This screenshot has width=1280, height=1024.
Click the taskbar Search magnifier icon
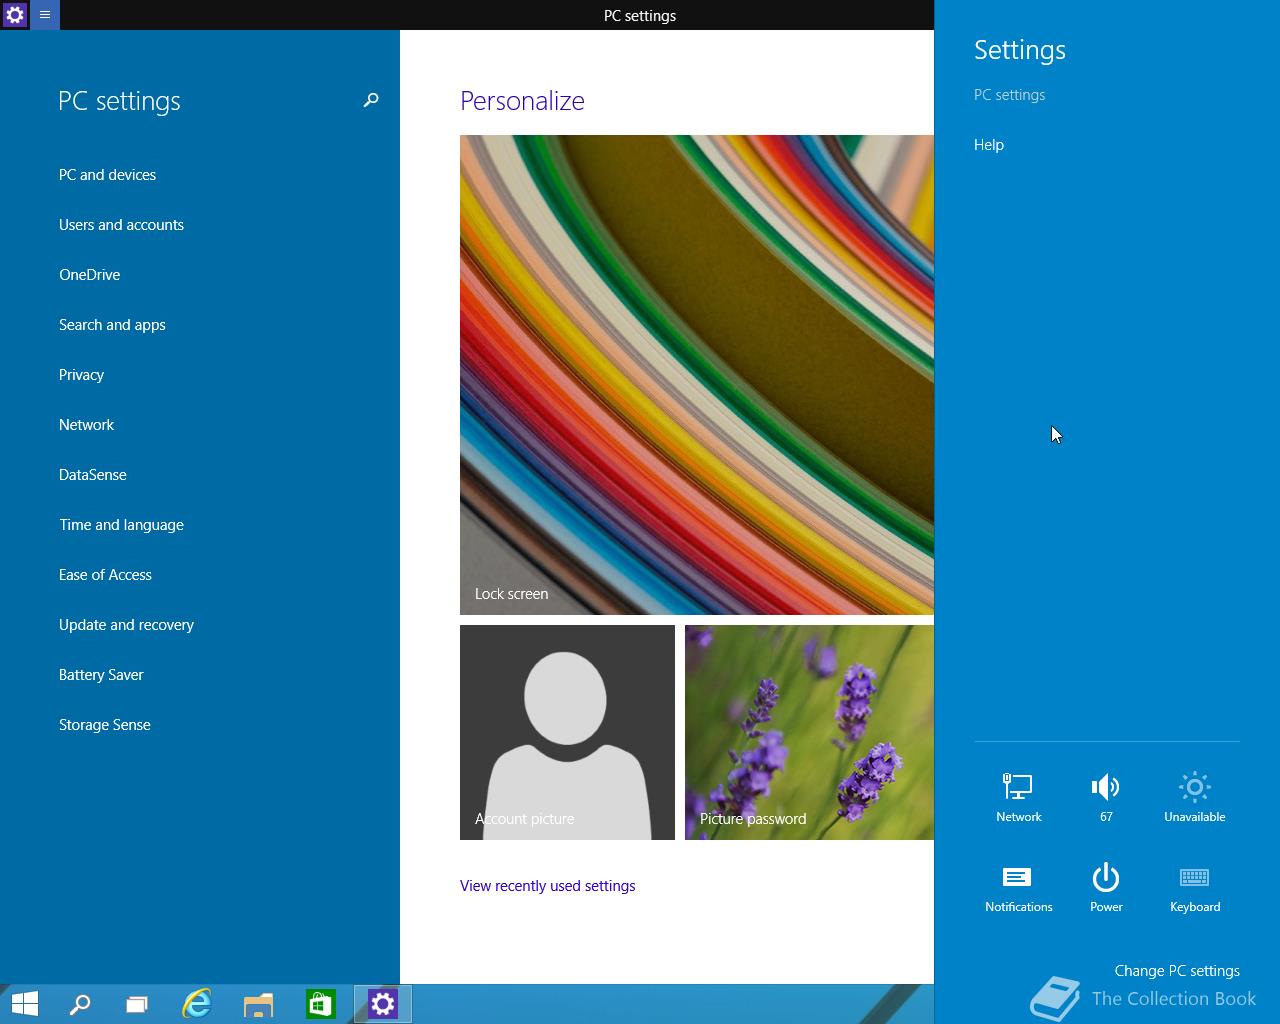(x=80, y=1003)
